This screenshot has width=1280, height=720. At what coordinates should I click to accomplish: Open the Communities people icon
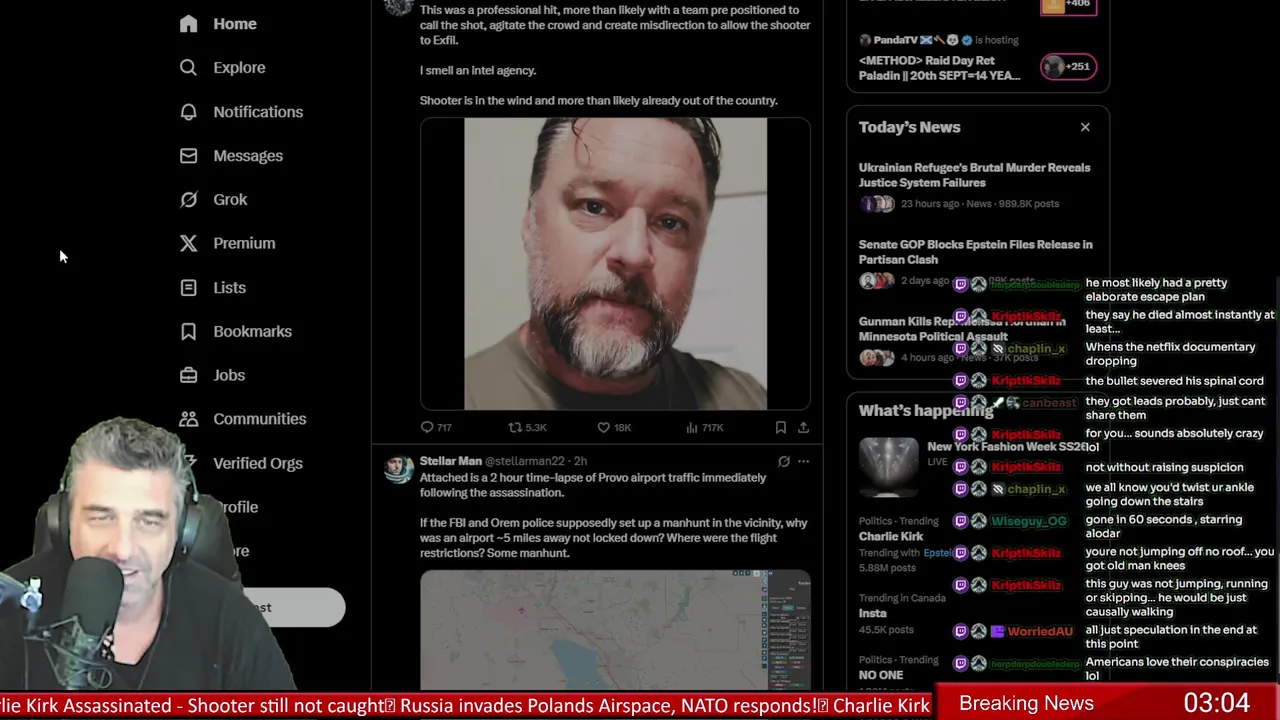[188, 419]
